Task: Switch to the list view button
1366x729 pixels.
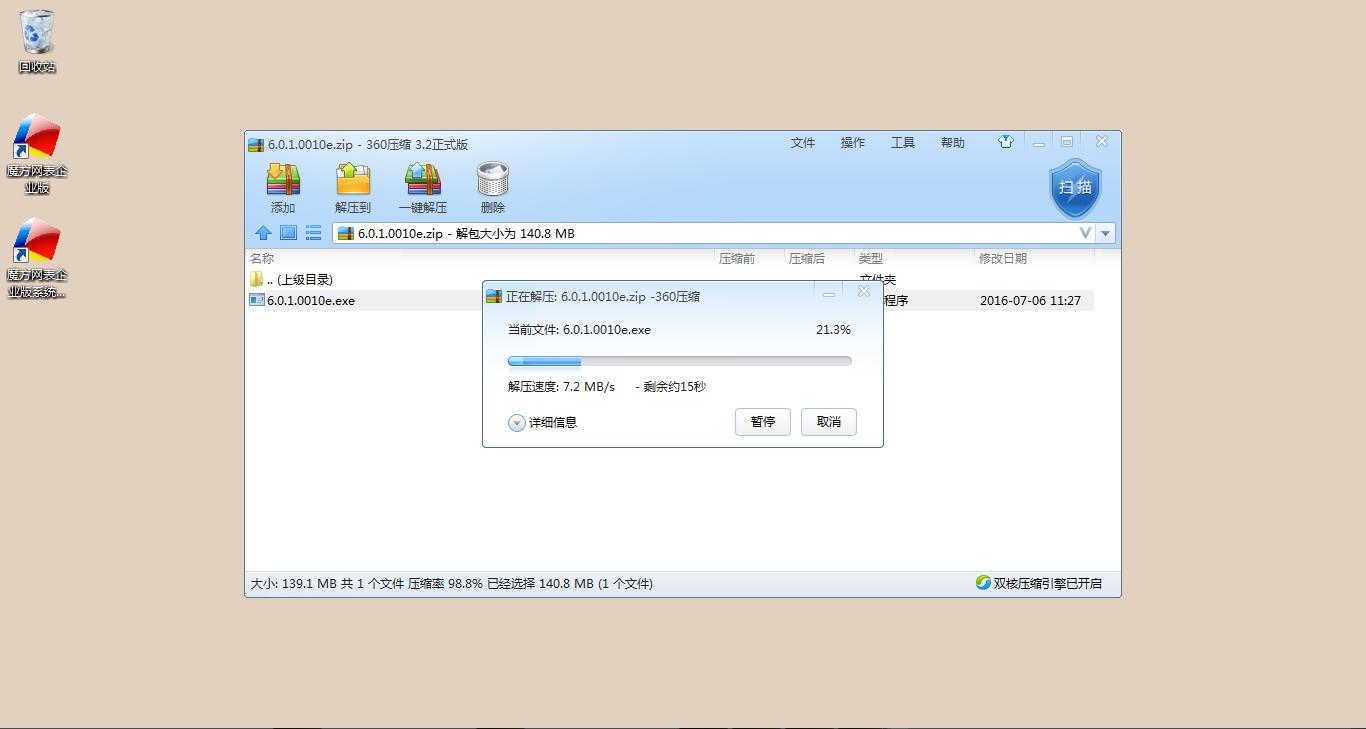Action: pyautogui.click(x=313, y=233)
